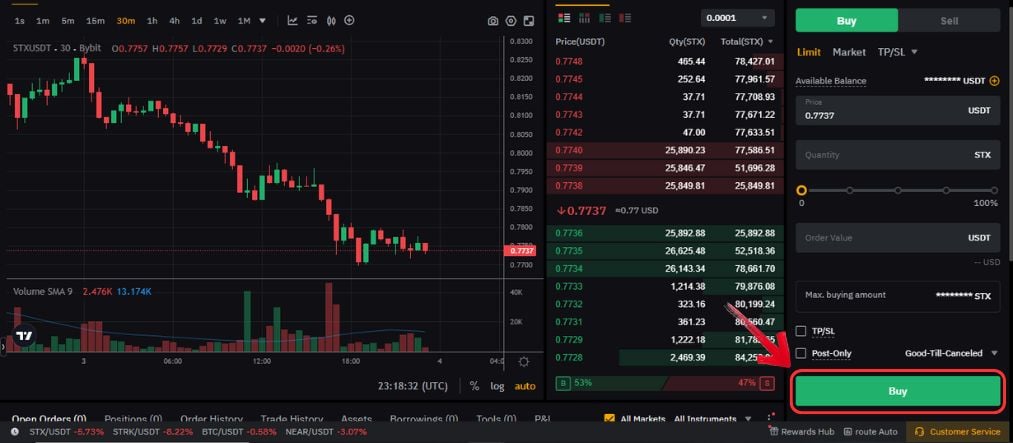The width and height of the screenshot is (1013, 443).
Task: Select the Market order tab
Action: click(x=849, y=52)
